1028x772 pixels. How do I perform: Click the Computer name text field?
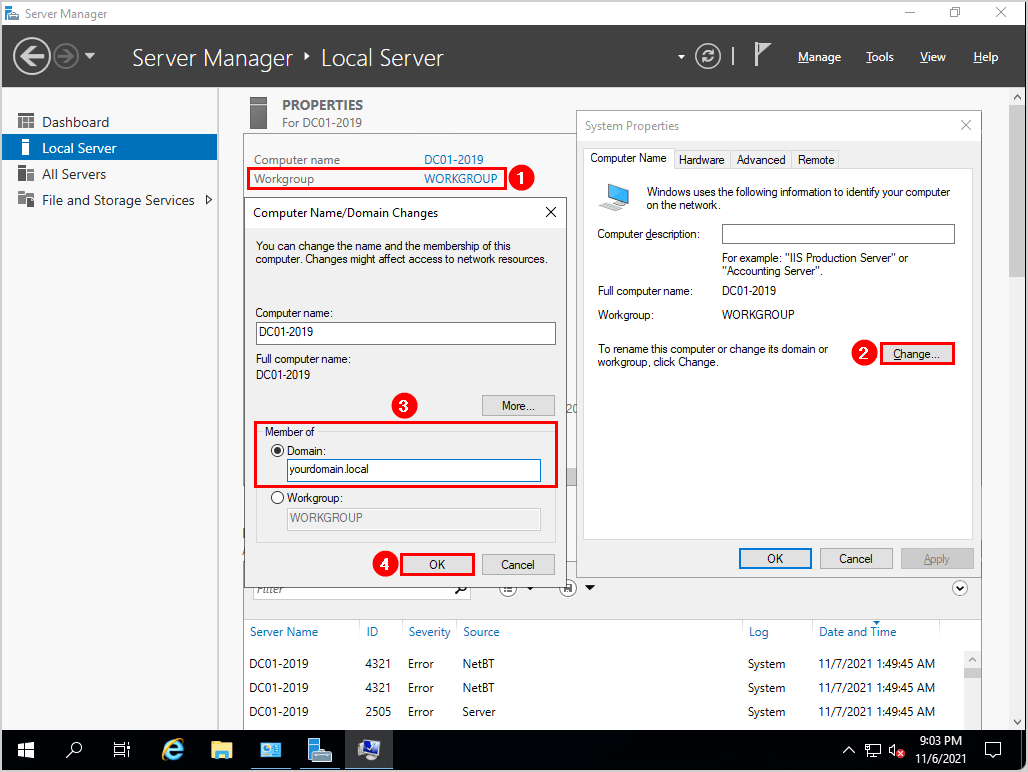click(405, 333)
